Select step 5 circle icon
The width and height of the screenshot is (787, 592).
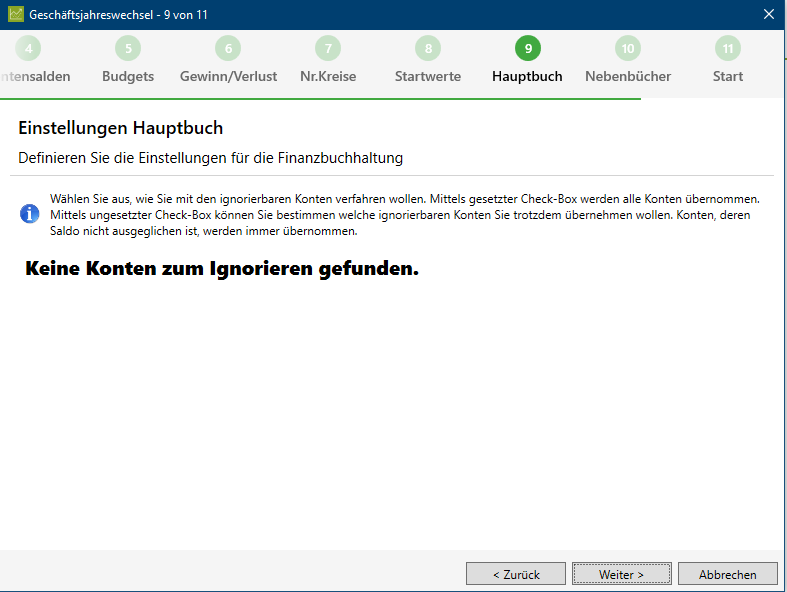point(128,48)
